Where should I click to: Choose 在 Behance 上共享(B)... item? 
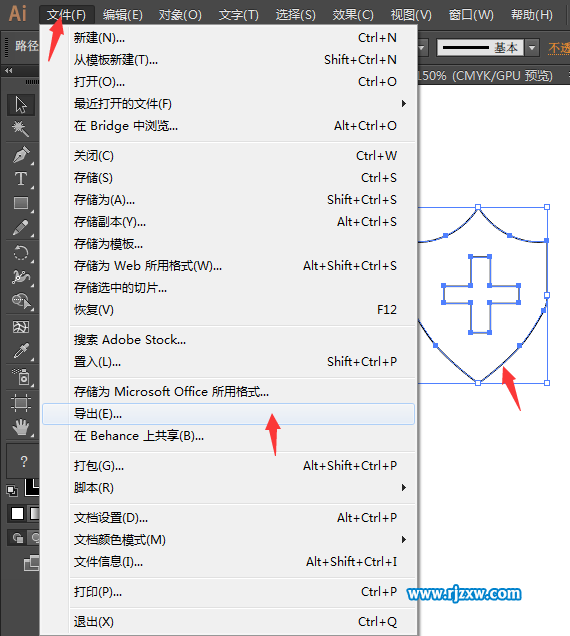pos(229,436)
